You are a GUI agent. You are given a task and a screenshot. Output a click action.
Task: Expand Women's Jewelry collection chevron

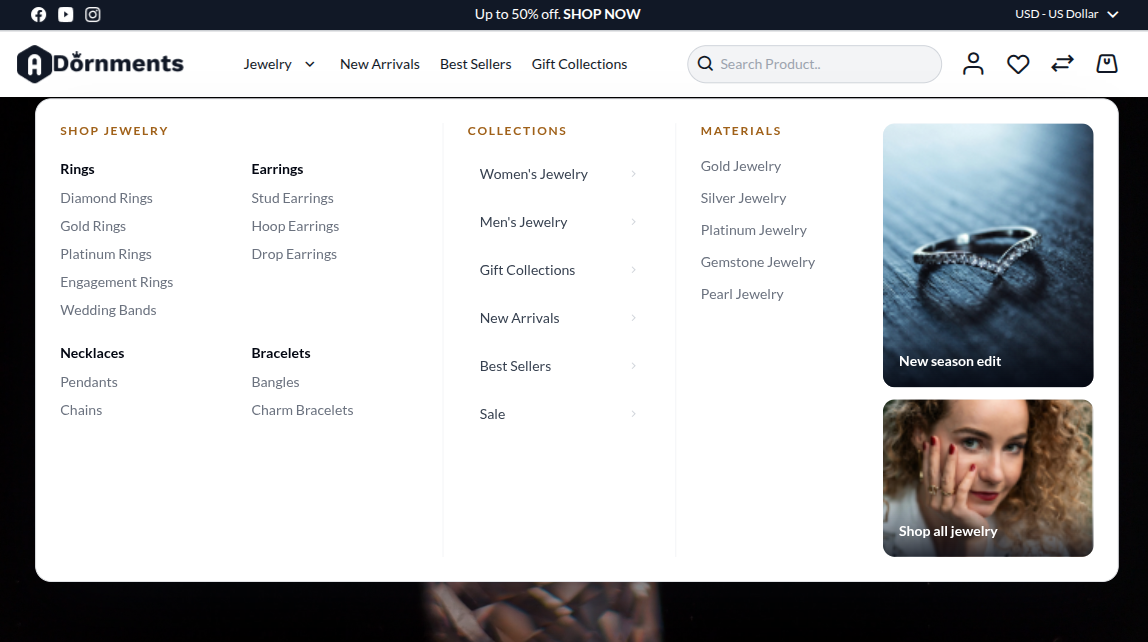tap(633, 174)
